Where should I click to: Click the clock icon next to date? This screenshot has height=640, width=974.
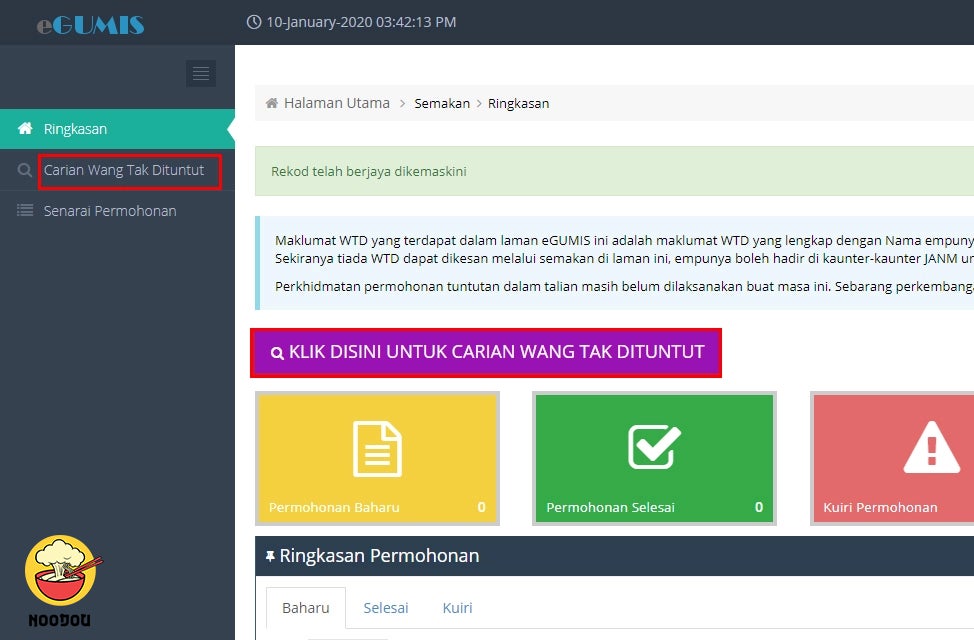[x=253, y=22]
